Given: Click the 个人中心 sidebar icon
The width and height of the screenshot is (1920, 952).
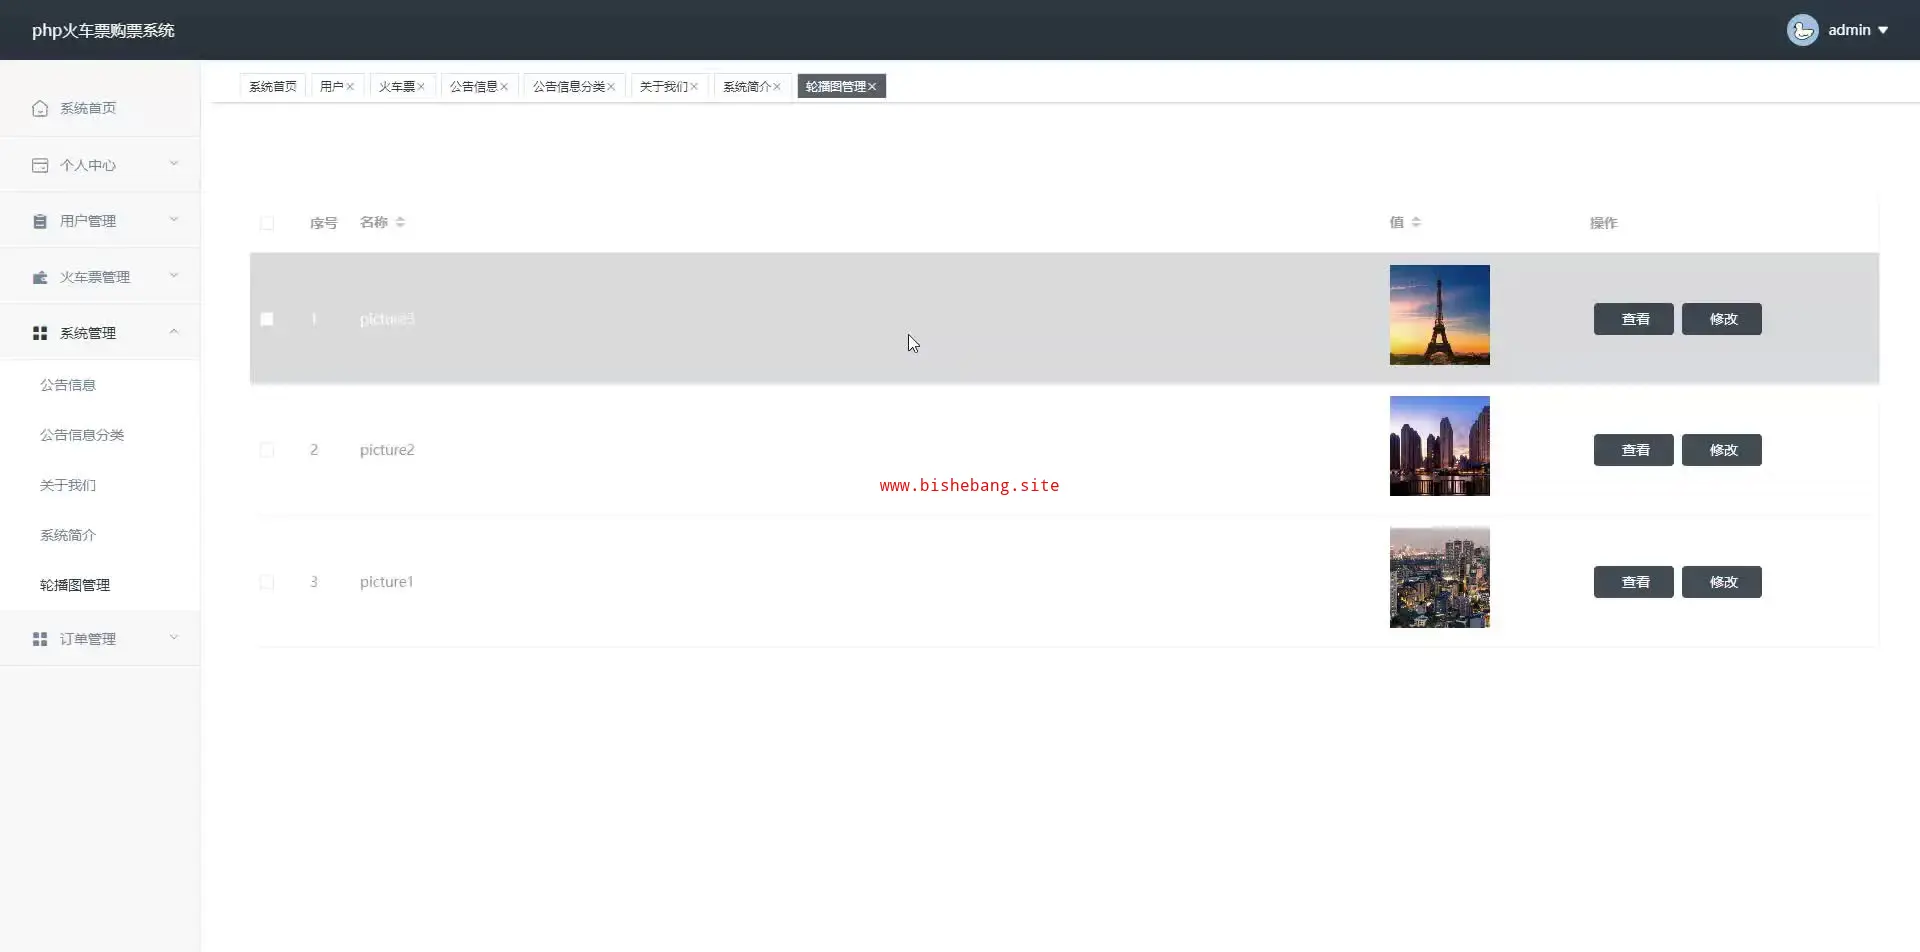Looking at the screenshot, I should pyautogui.click(x=40, y=165).
